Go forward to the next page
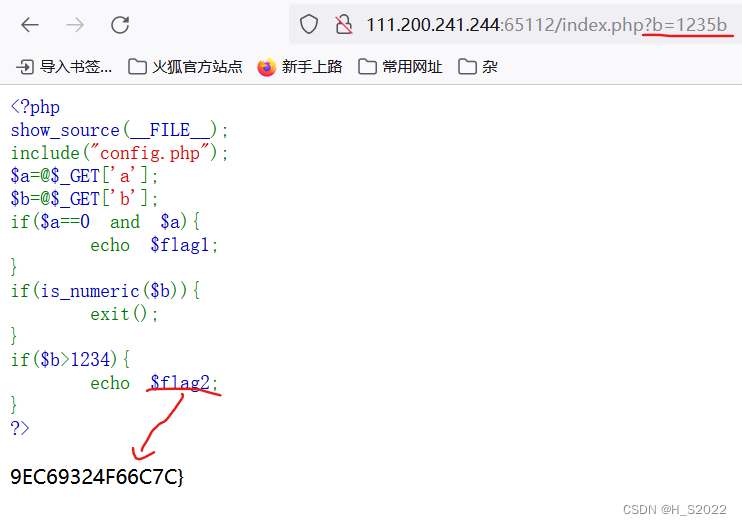742x525 pixels. [x=75, y=25]
